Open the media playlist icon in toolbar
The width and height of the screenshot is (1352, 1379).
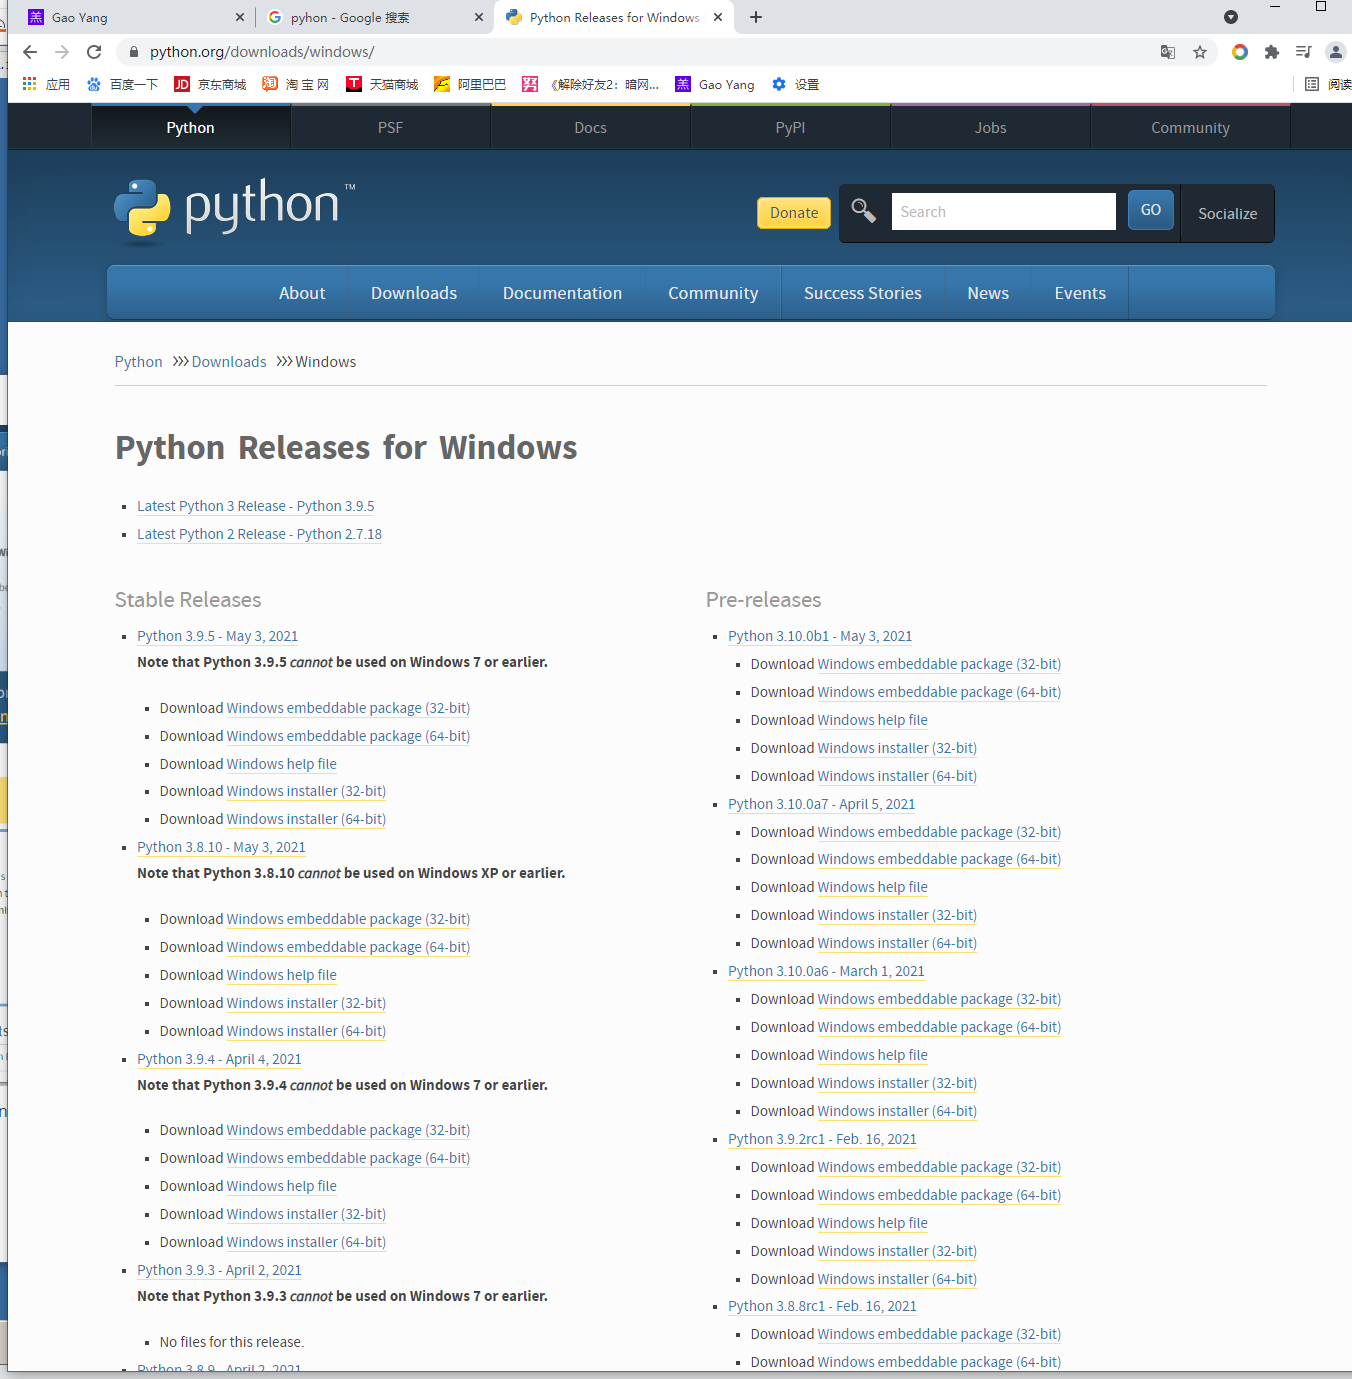(1303, 52)
